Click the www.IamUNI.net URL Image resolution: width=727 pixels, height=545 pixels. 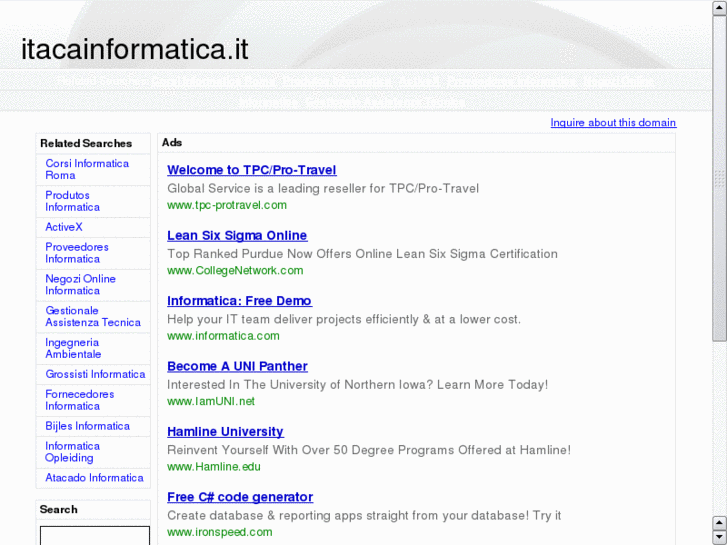211,401
